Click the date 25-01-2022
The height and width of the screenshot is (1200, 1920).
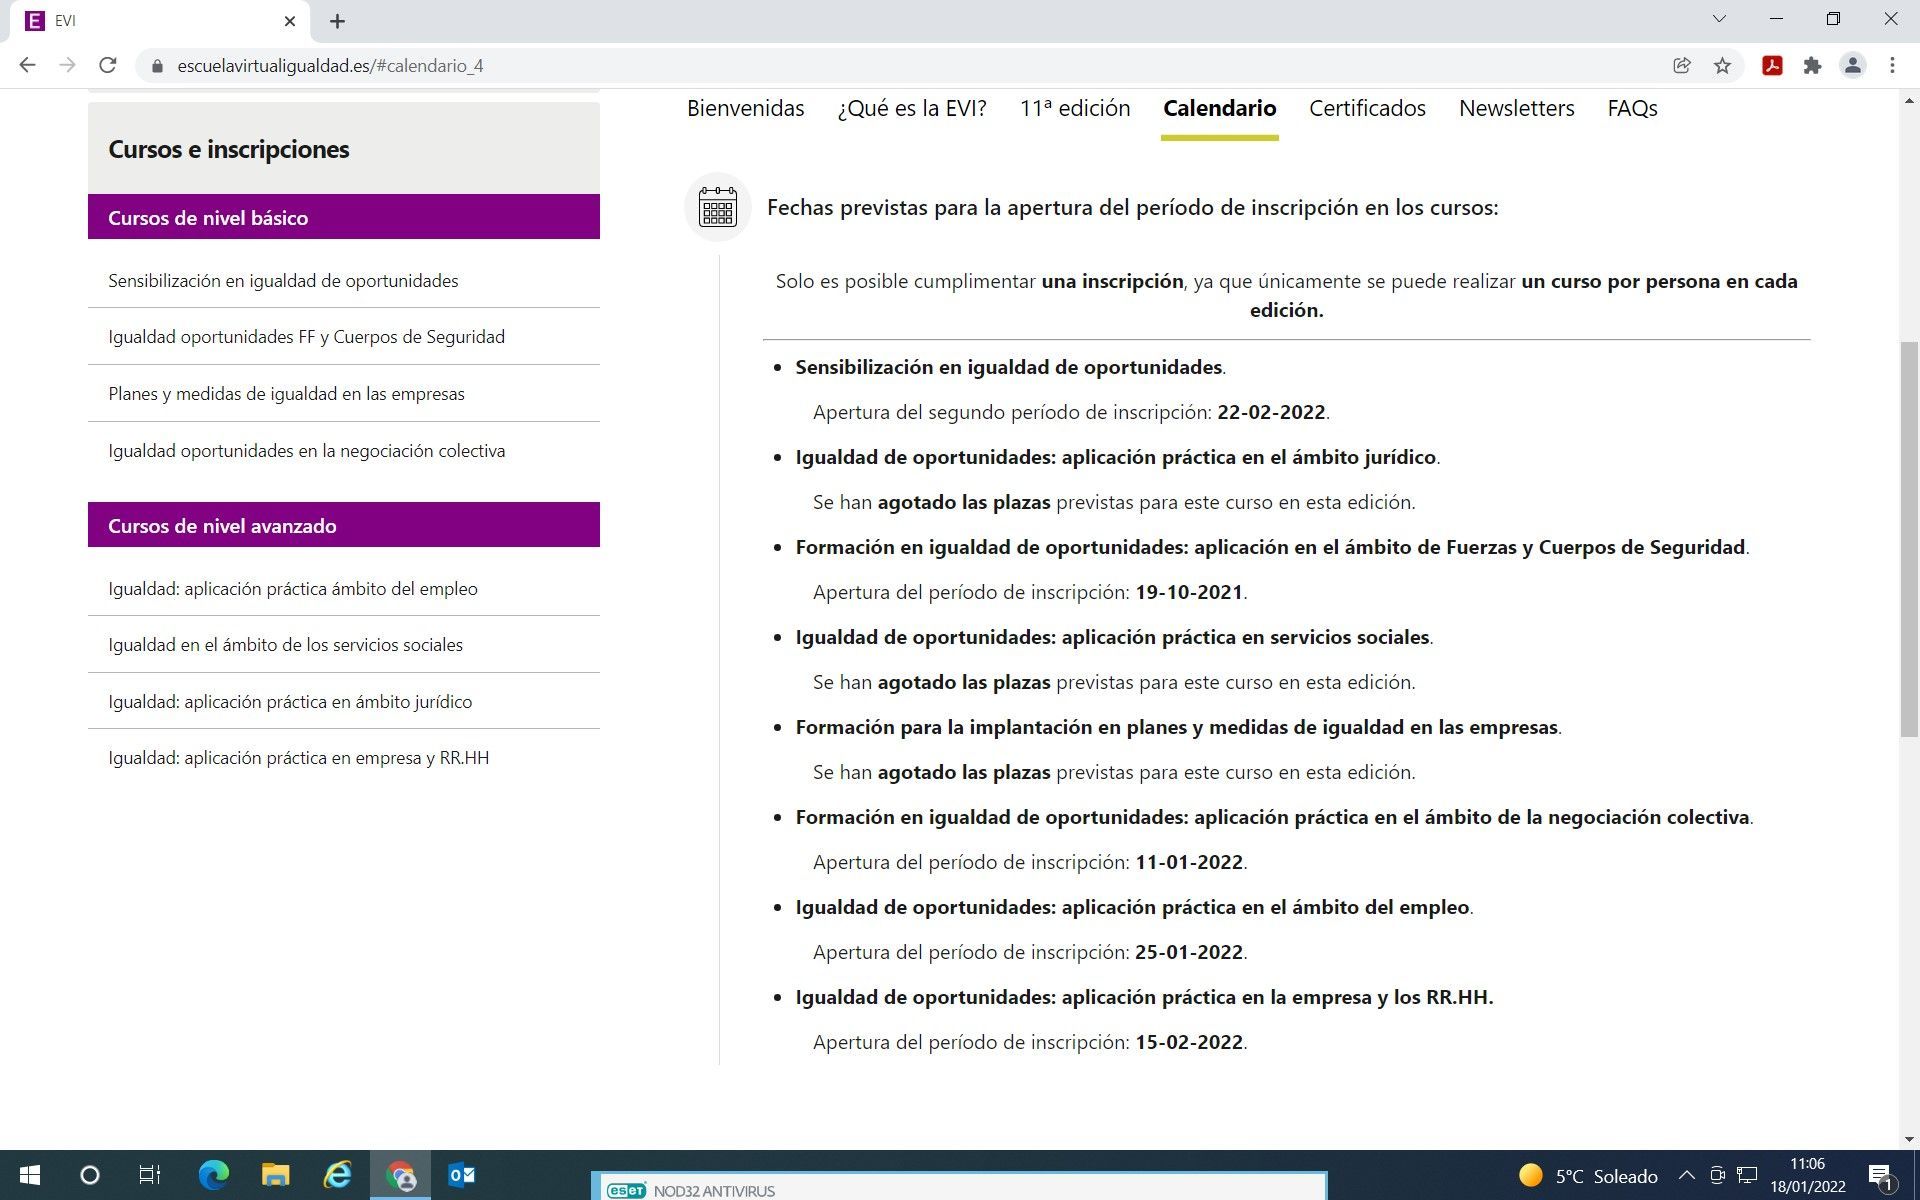[1189, 952]
